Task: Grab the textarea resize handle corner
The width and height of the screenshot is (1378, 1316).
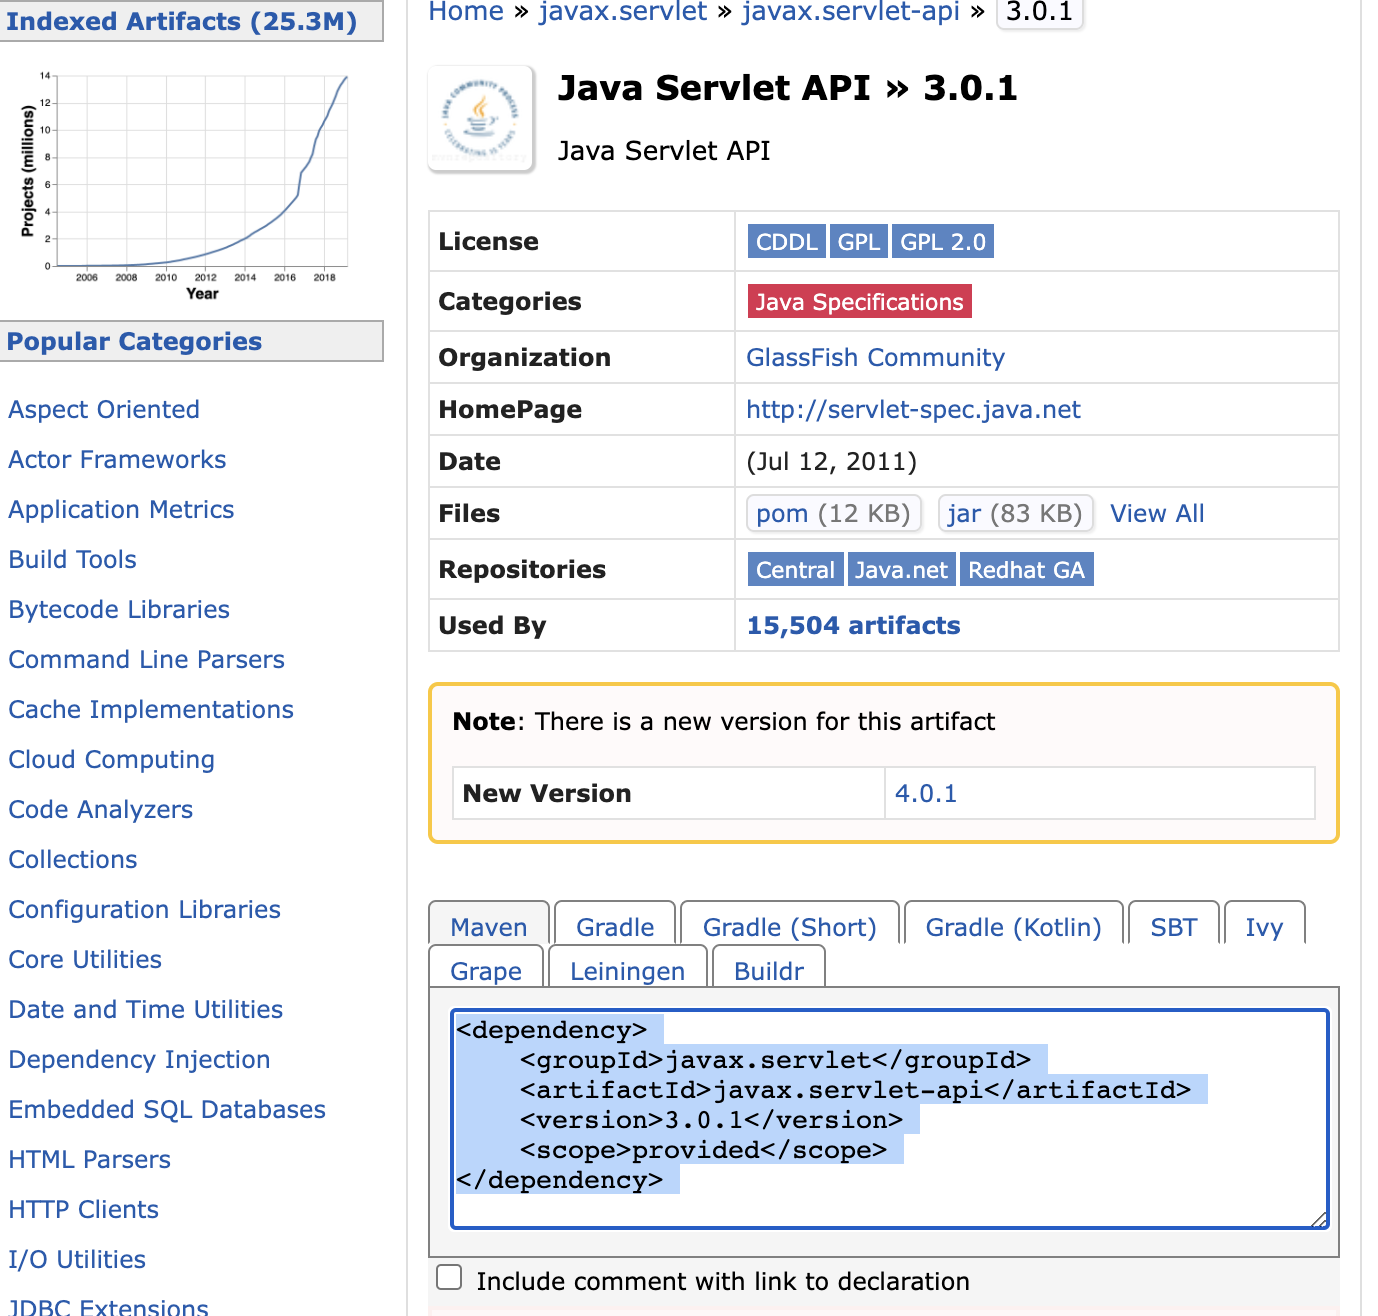Action: (x=1319, y=1218)
